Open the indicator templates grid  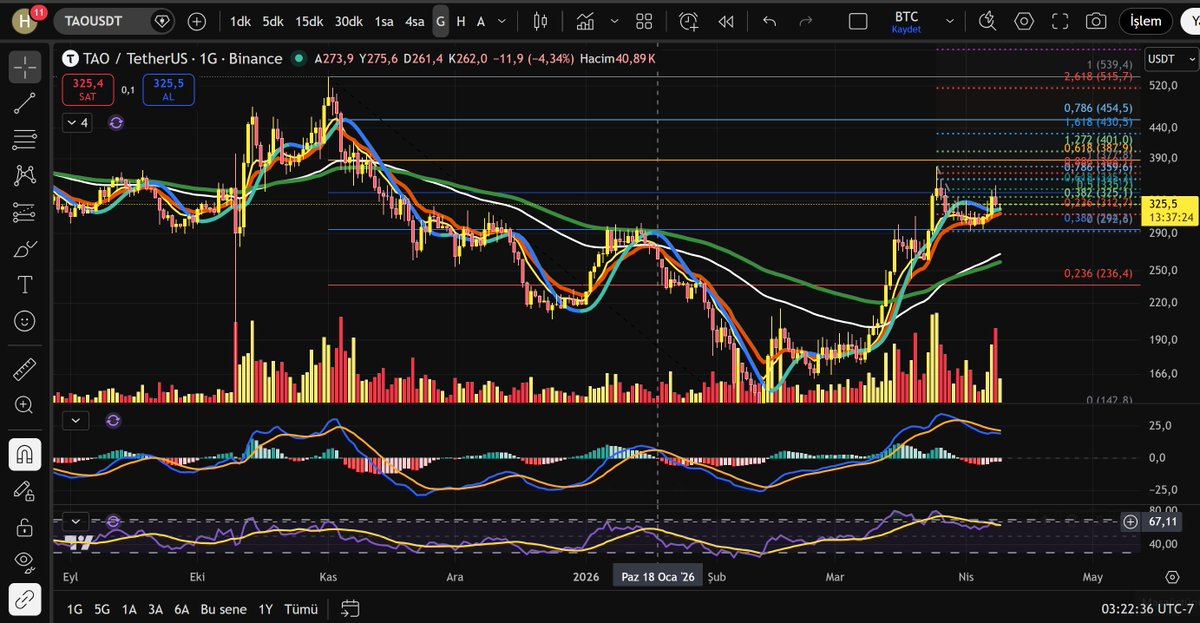pyautogui.click(x=644, y=21)
